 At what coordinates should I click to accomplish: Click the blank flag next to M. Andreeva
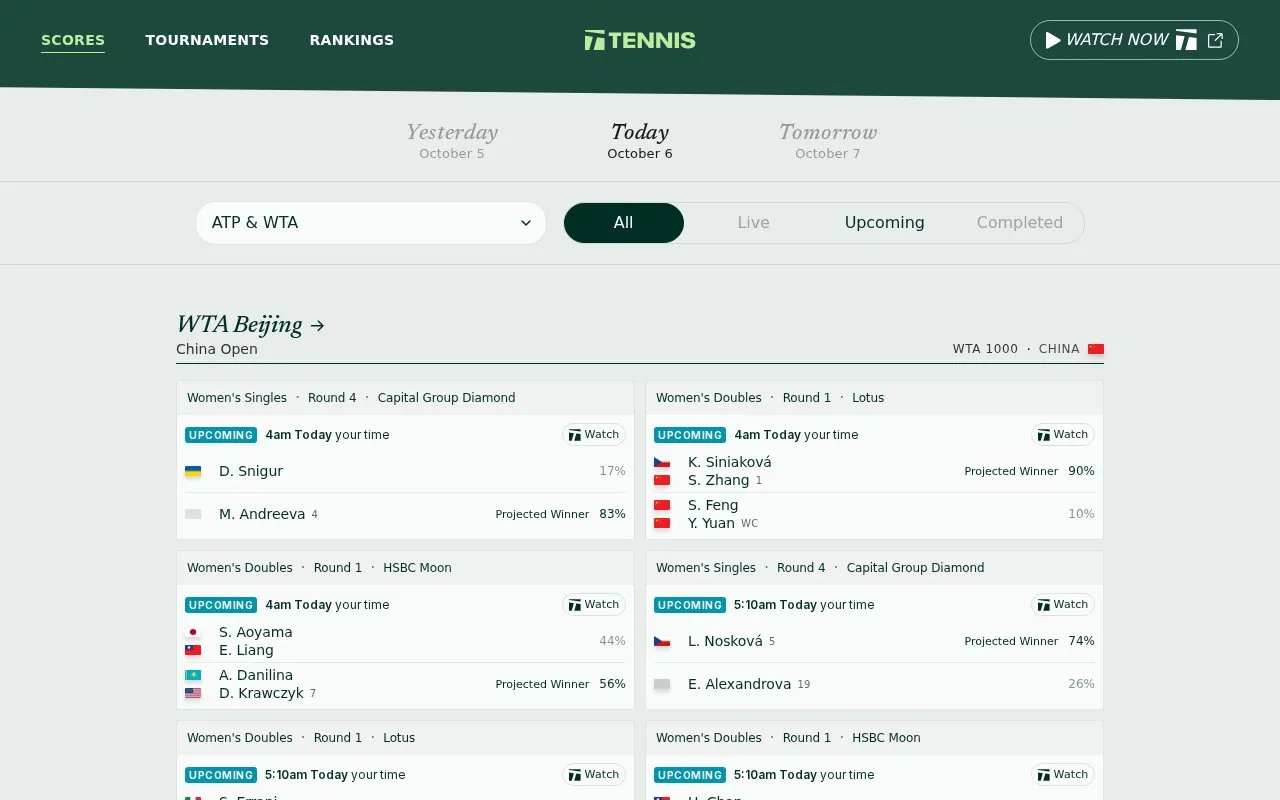pos(193,514)
